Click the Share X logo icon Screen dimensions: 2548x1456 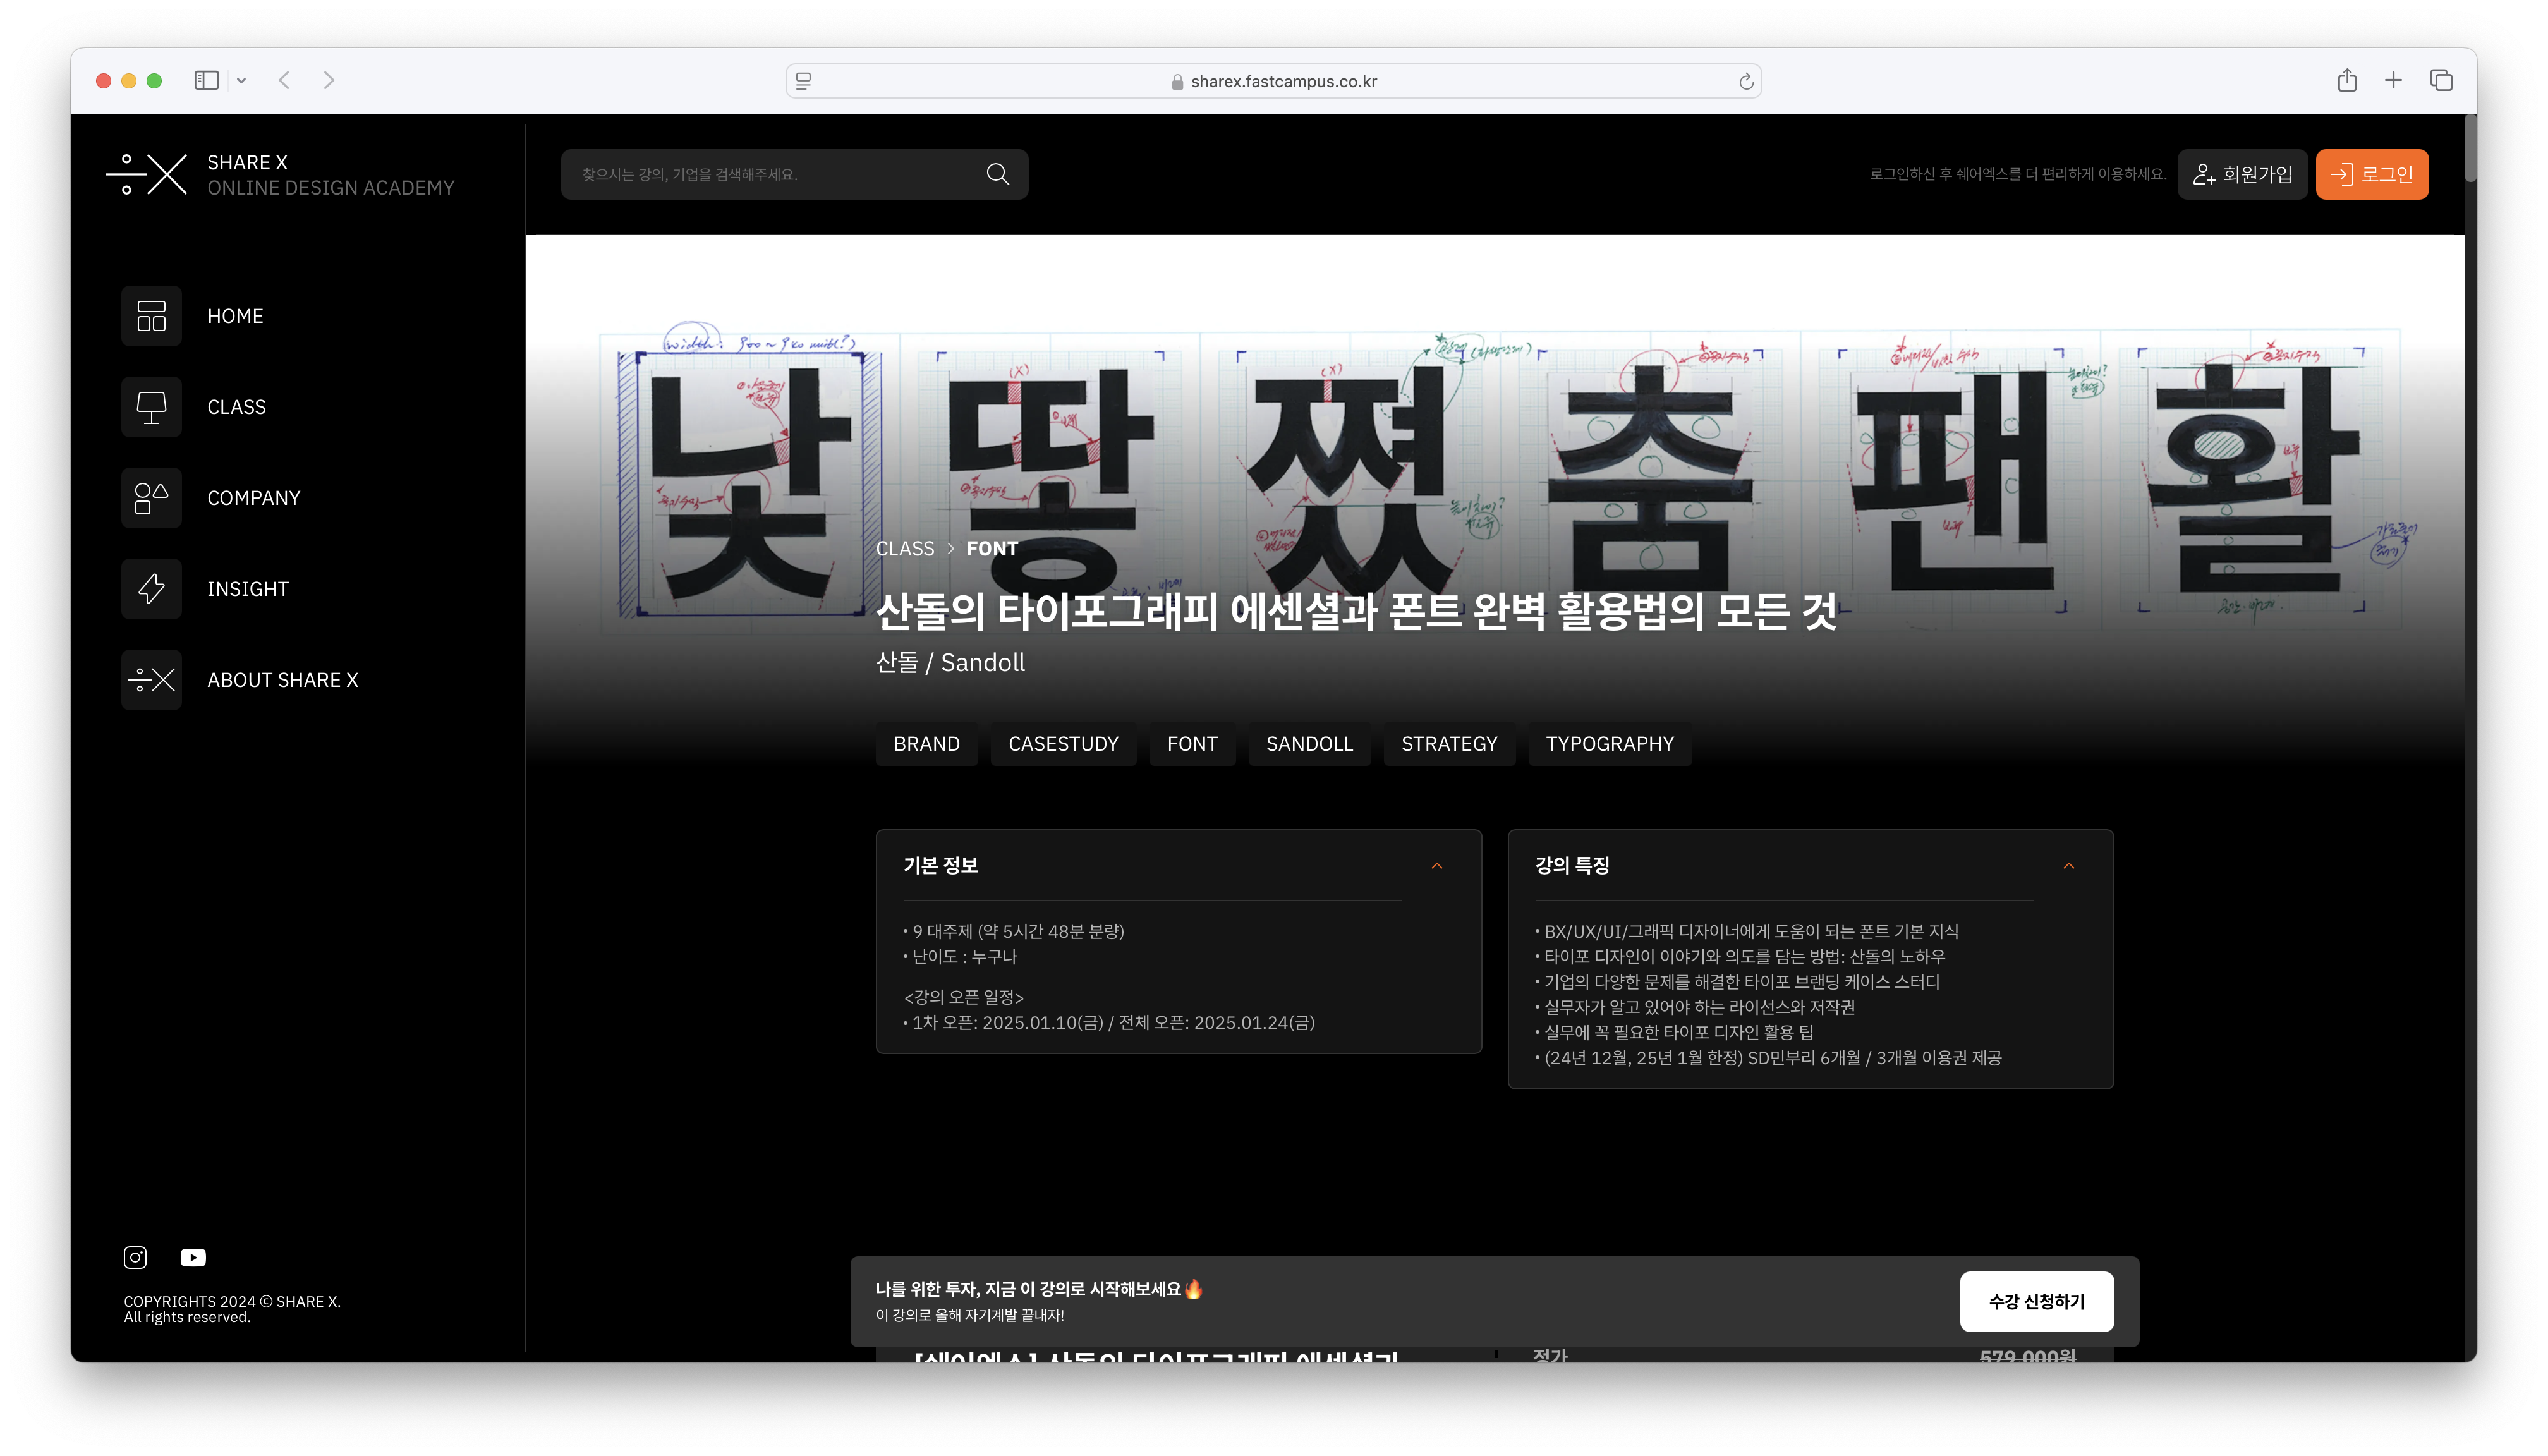(x=147, y=174)
